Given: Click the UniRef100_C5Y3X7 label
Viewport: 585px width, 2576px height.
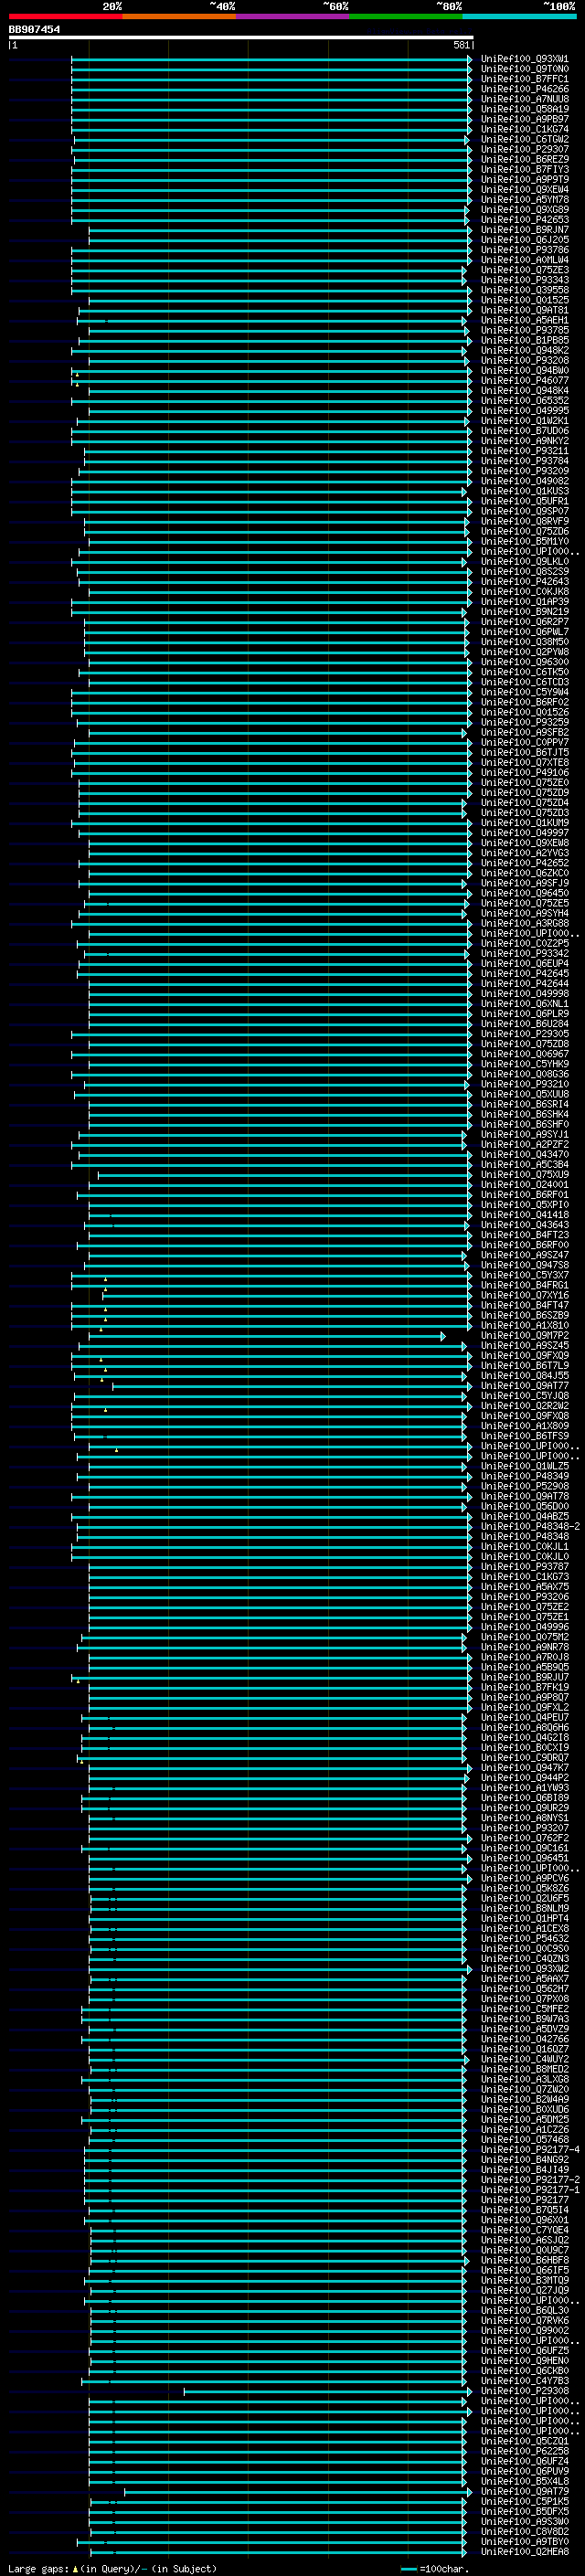Looking at the screenshot, I should coord(525,1275).
